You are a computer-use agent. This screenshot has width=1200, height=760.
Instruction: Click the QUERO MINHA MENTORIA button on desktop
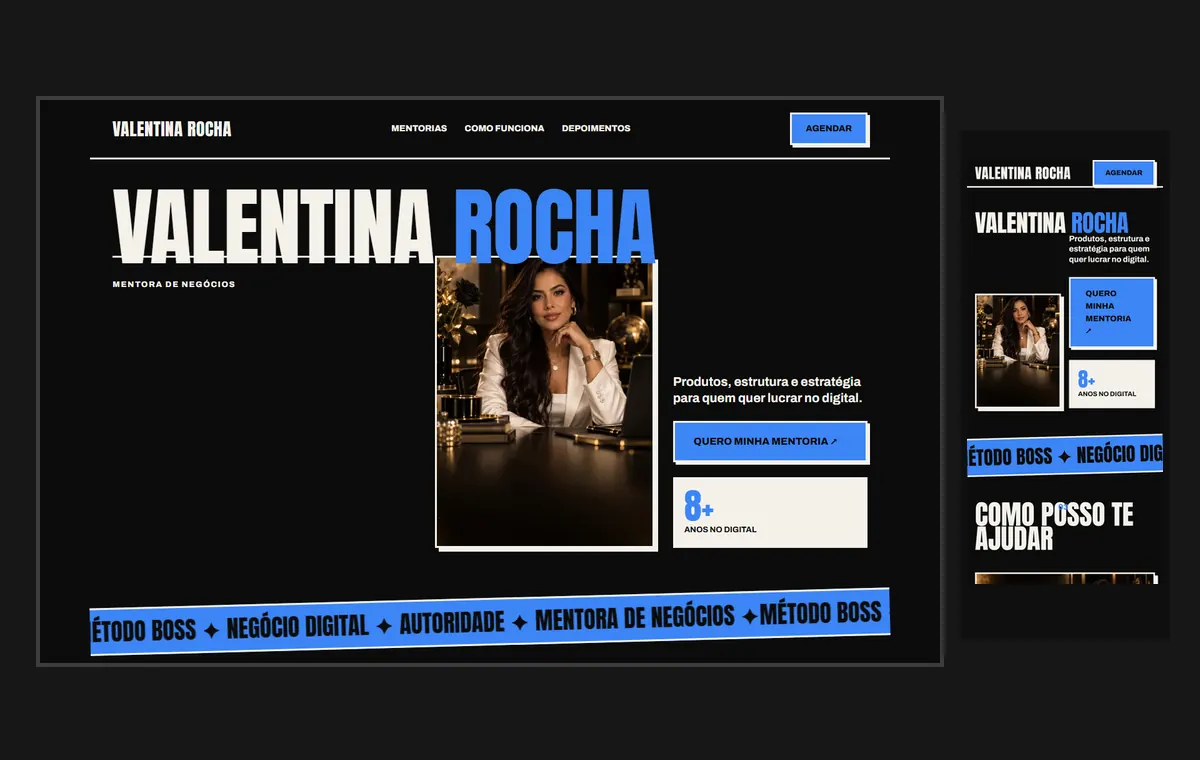[x=770, y=441]
